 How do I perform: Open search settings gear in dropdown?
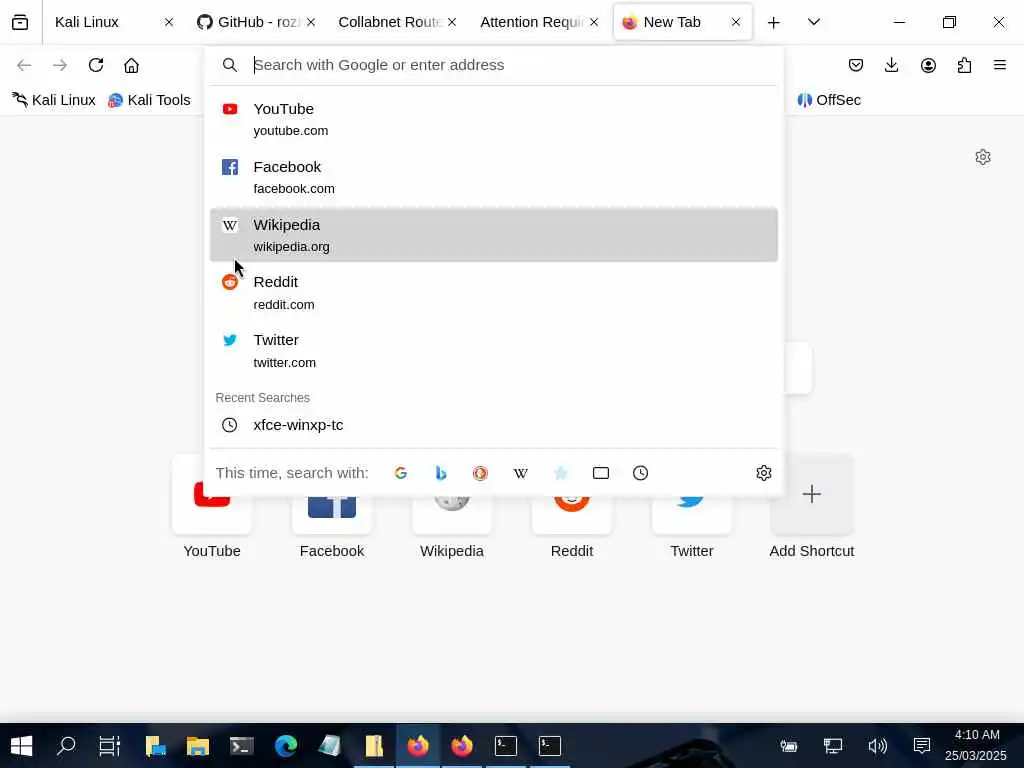pos(764,473)
